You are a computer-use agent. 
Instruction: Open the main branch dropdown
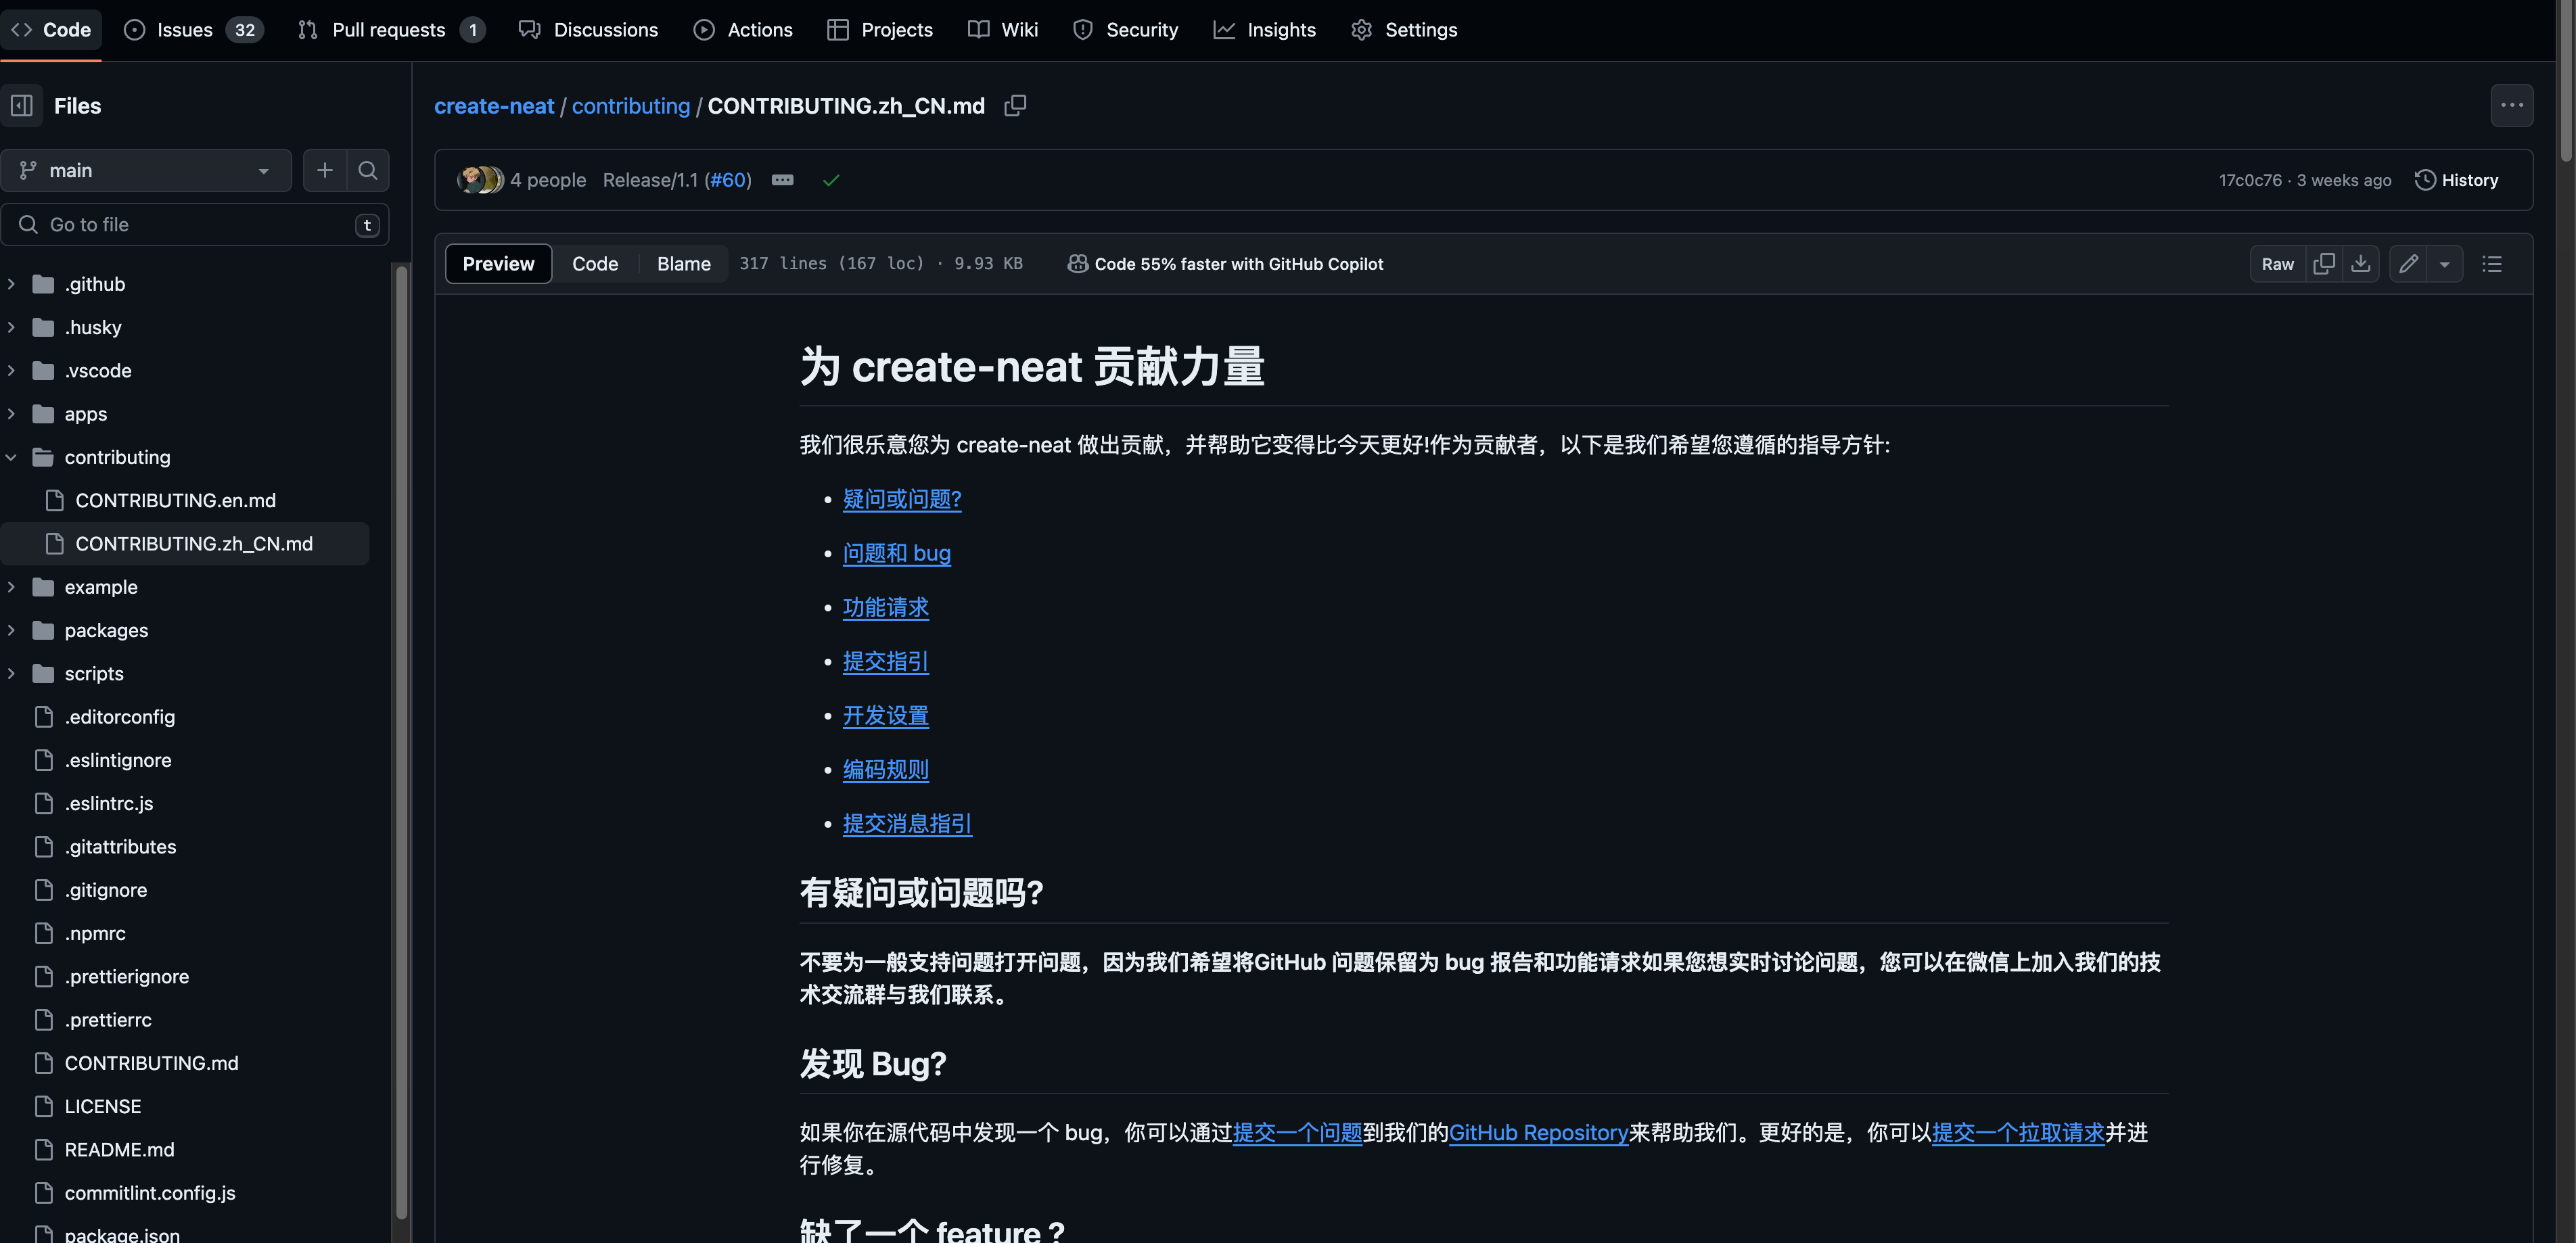[146, 171]
